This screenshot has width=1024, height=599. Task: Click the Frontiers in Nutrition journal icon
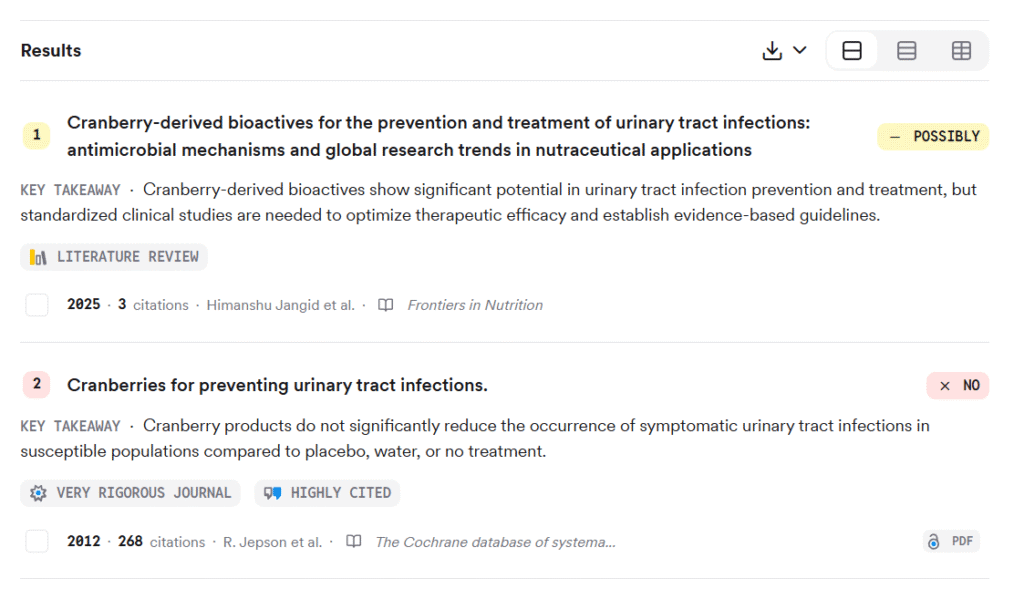[385, 305]
